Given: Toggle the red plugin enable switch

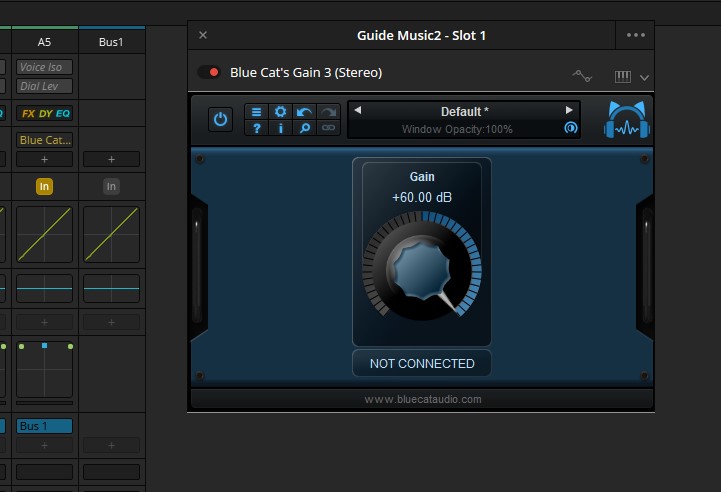Looking at the screenshot, I should pos(209,72).
